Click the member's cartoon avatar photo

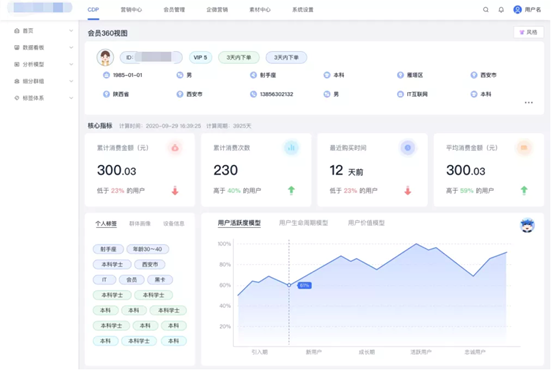tap(105, 58)
